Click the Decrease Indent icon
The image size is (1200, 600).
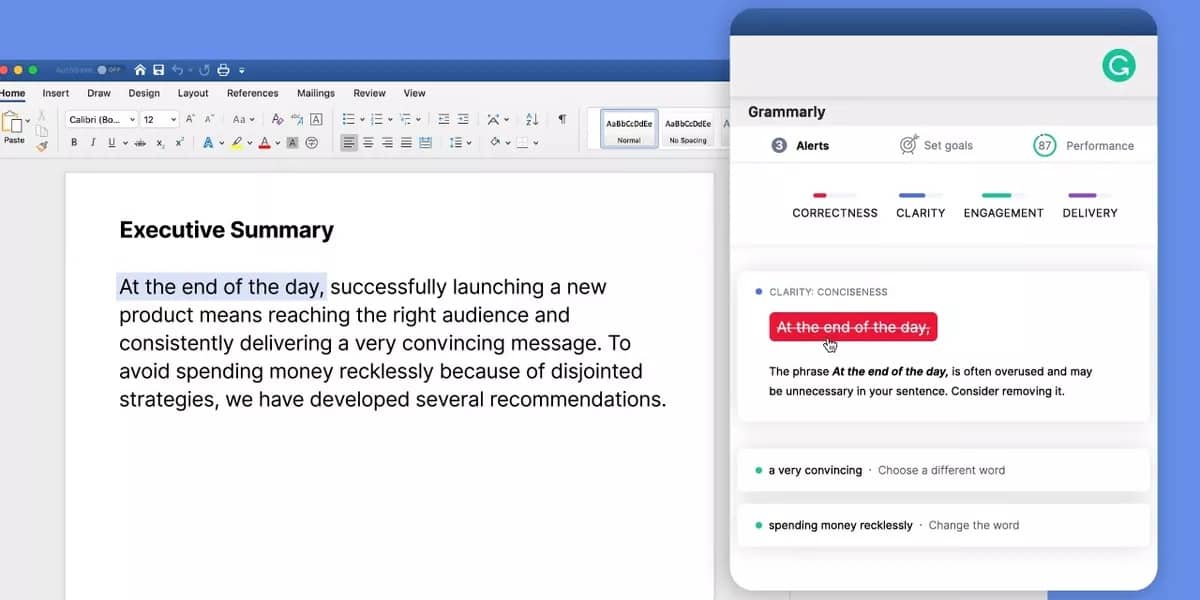pyautogui.click(x=444, y=119)
